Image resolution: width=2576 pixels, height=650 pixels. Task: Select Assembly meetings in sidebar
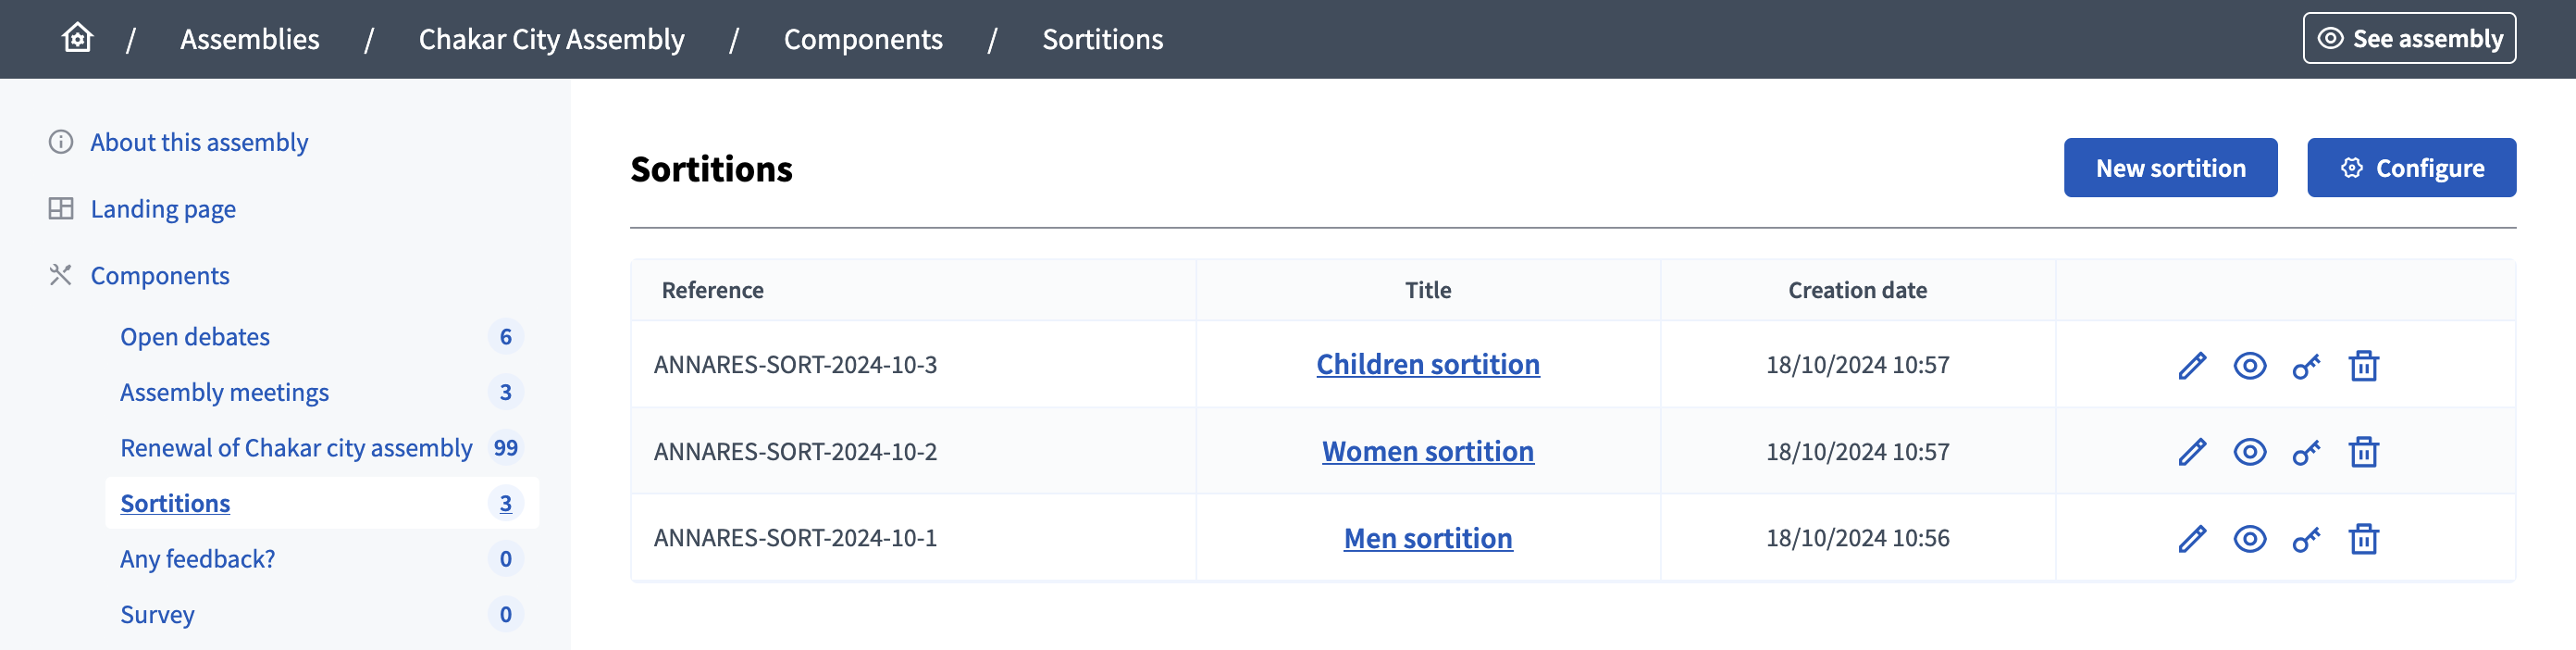pyautogui.click(x=224, y=392)
